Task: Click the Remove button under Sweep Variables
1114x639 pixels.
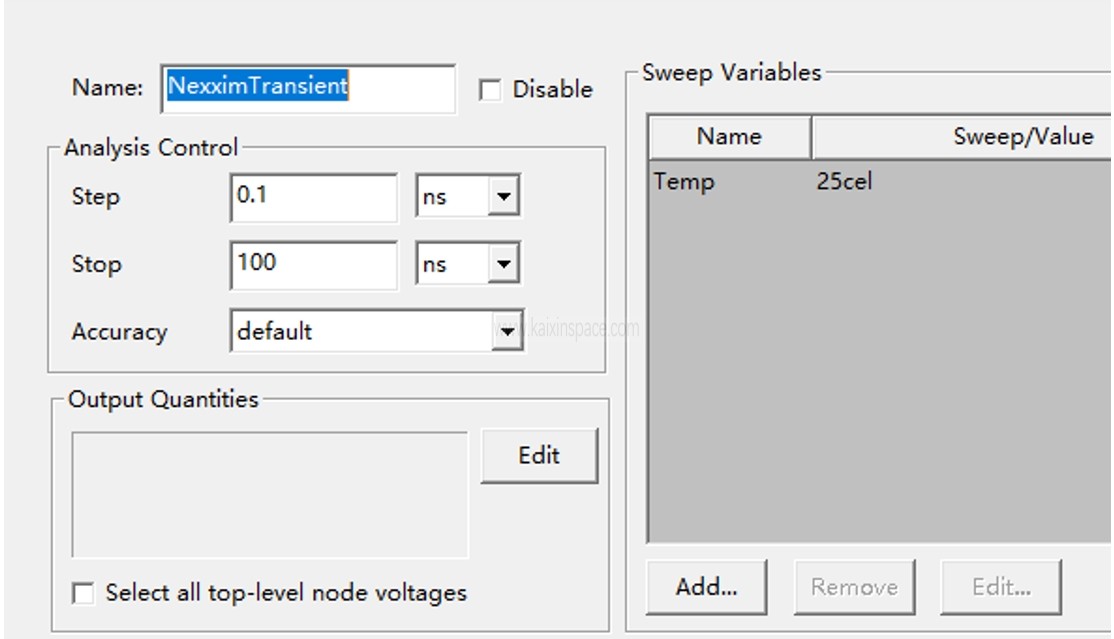Action: (x=854, y=587)
